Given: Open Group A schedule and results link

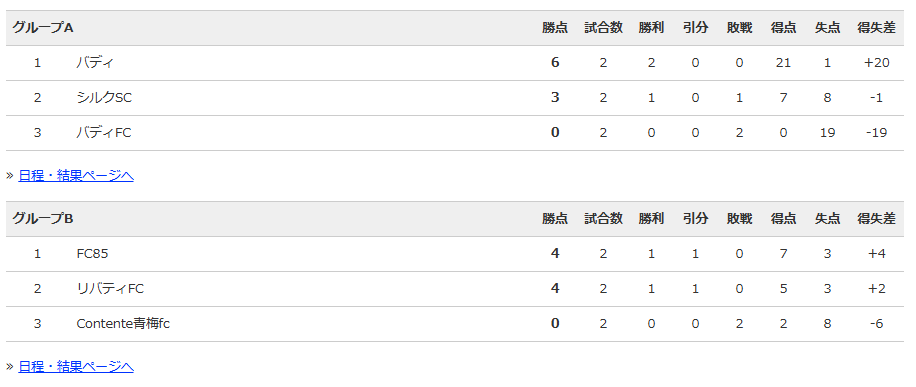Looking at the screenshot, I should click(x=76, y=175).
